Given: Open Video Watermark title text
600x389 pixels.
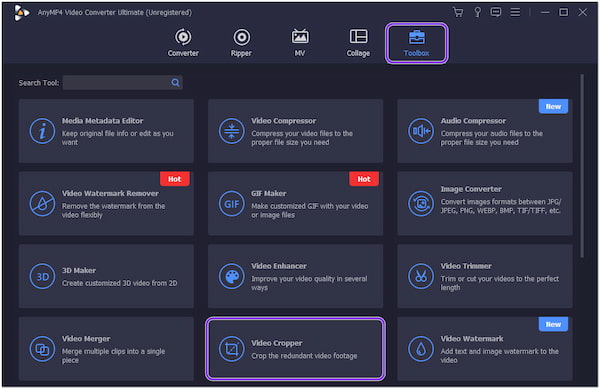Looking at the screenshot, I should [472, 339].
